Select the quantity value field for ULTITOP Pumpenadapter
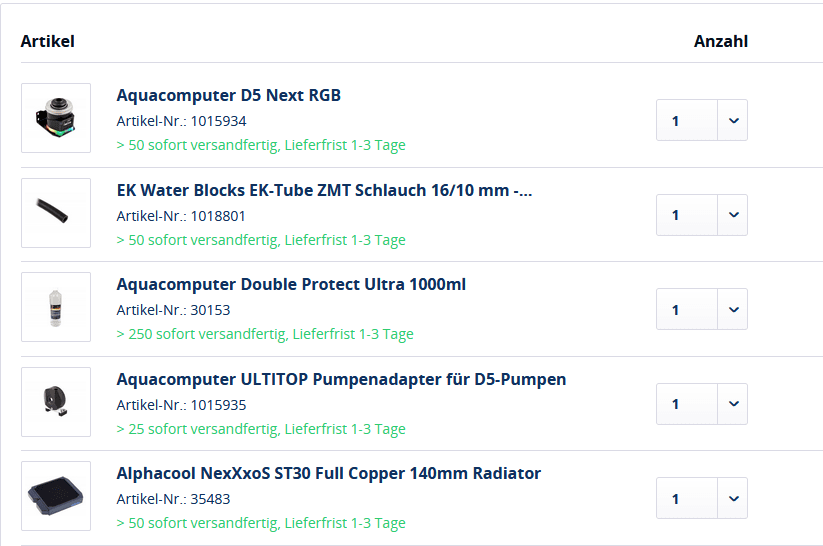Image resolution: width=823 pixels, height=546 pixels. pos(687,404)
